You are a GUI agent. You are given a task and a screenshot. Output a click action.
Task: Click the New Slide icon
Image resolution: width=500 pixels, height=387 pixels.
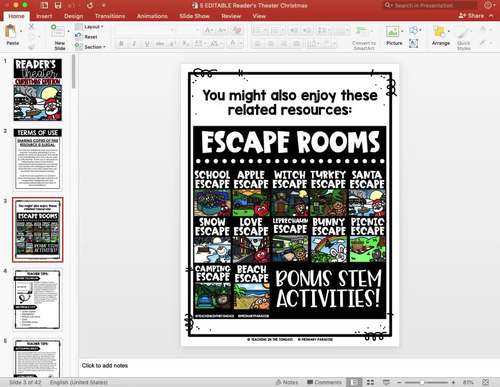57,31
